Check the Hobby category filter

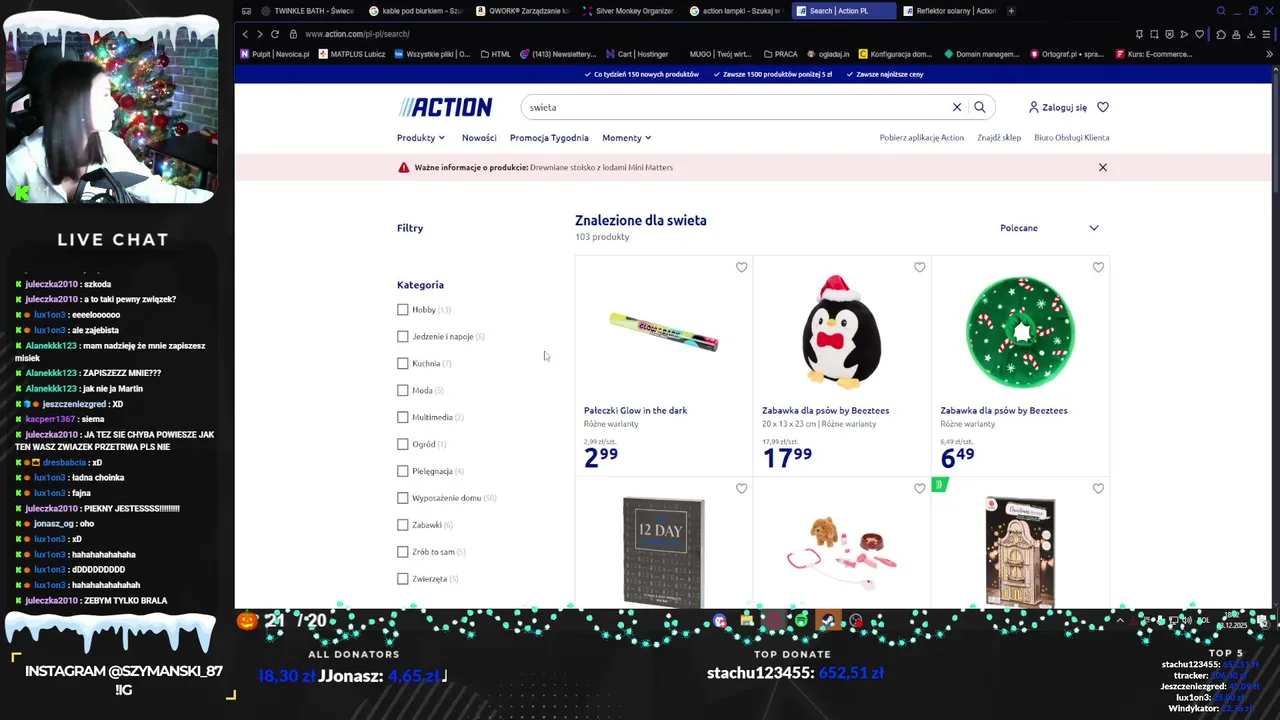(x=403, y=310)
